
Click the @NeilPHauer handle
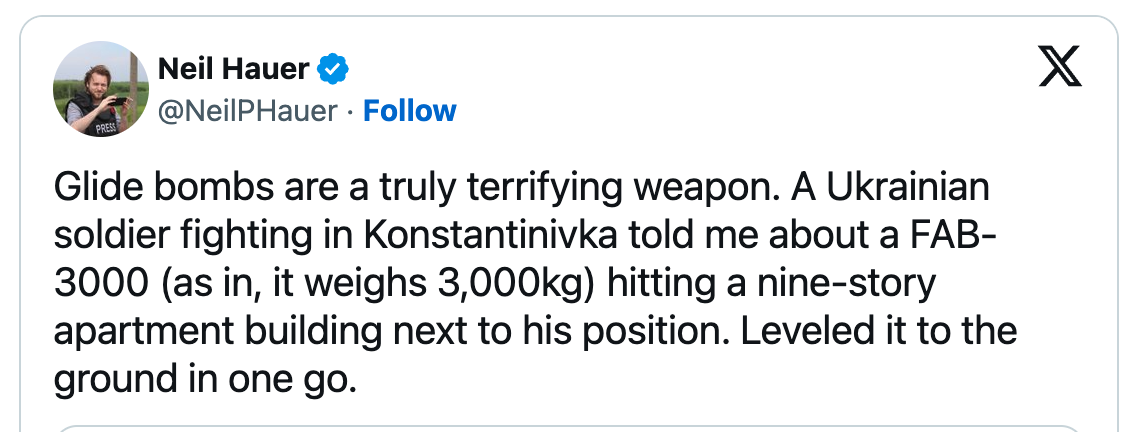[248, 110]
